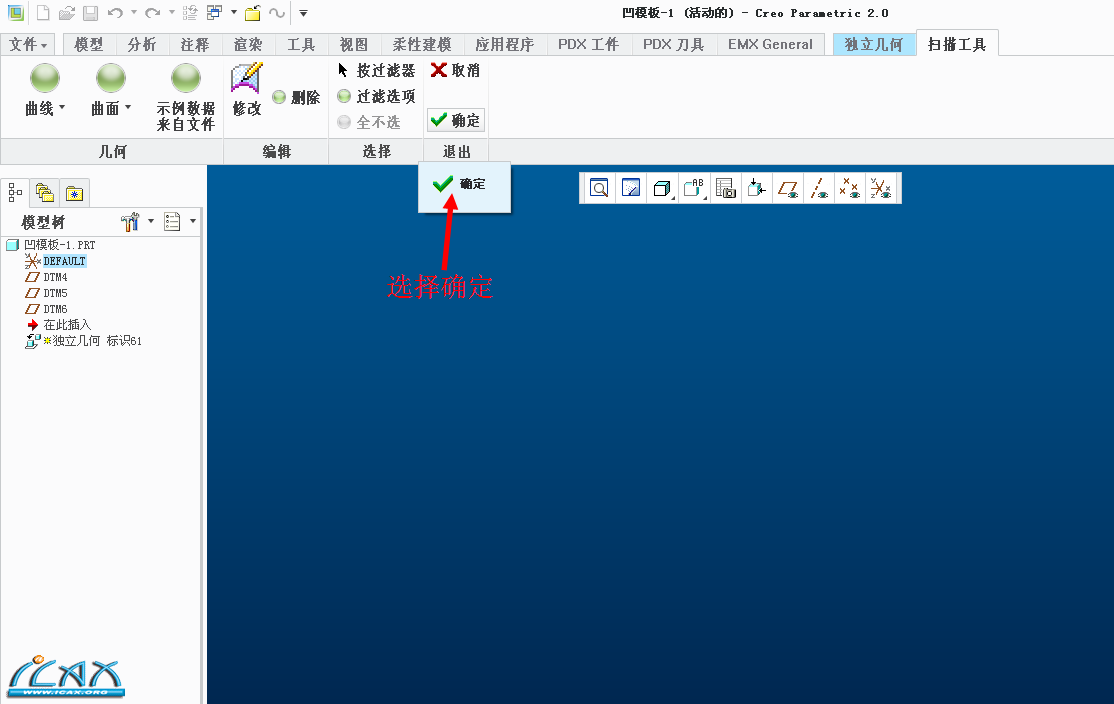Select the 按过滤器 selection cursor option
This screenshot has width=1114, height=704.
pos(377,70)
